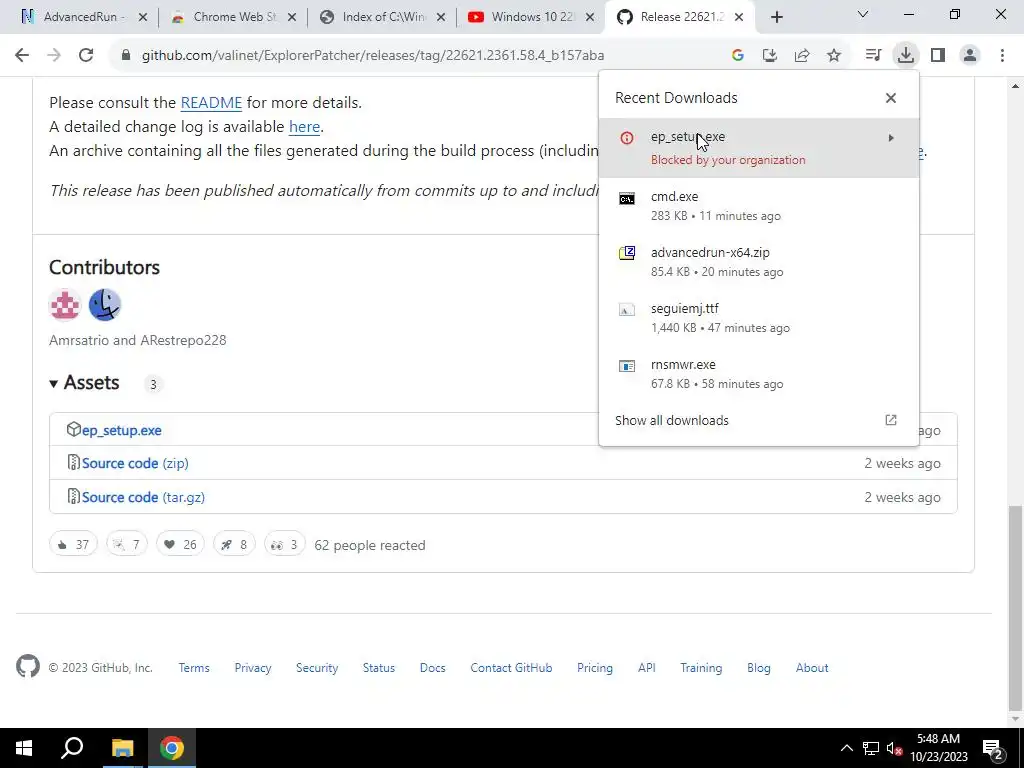Open GitHub logo in the footer

point(28,667)
